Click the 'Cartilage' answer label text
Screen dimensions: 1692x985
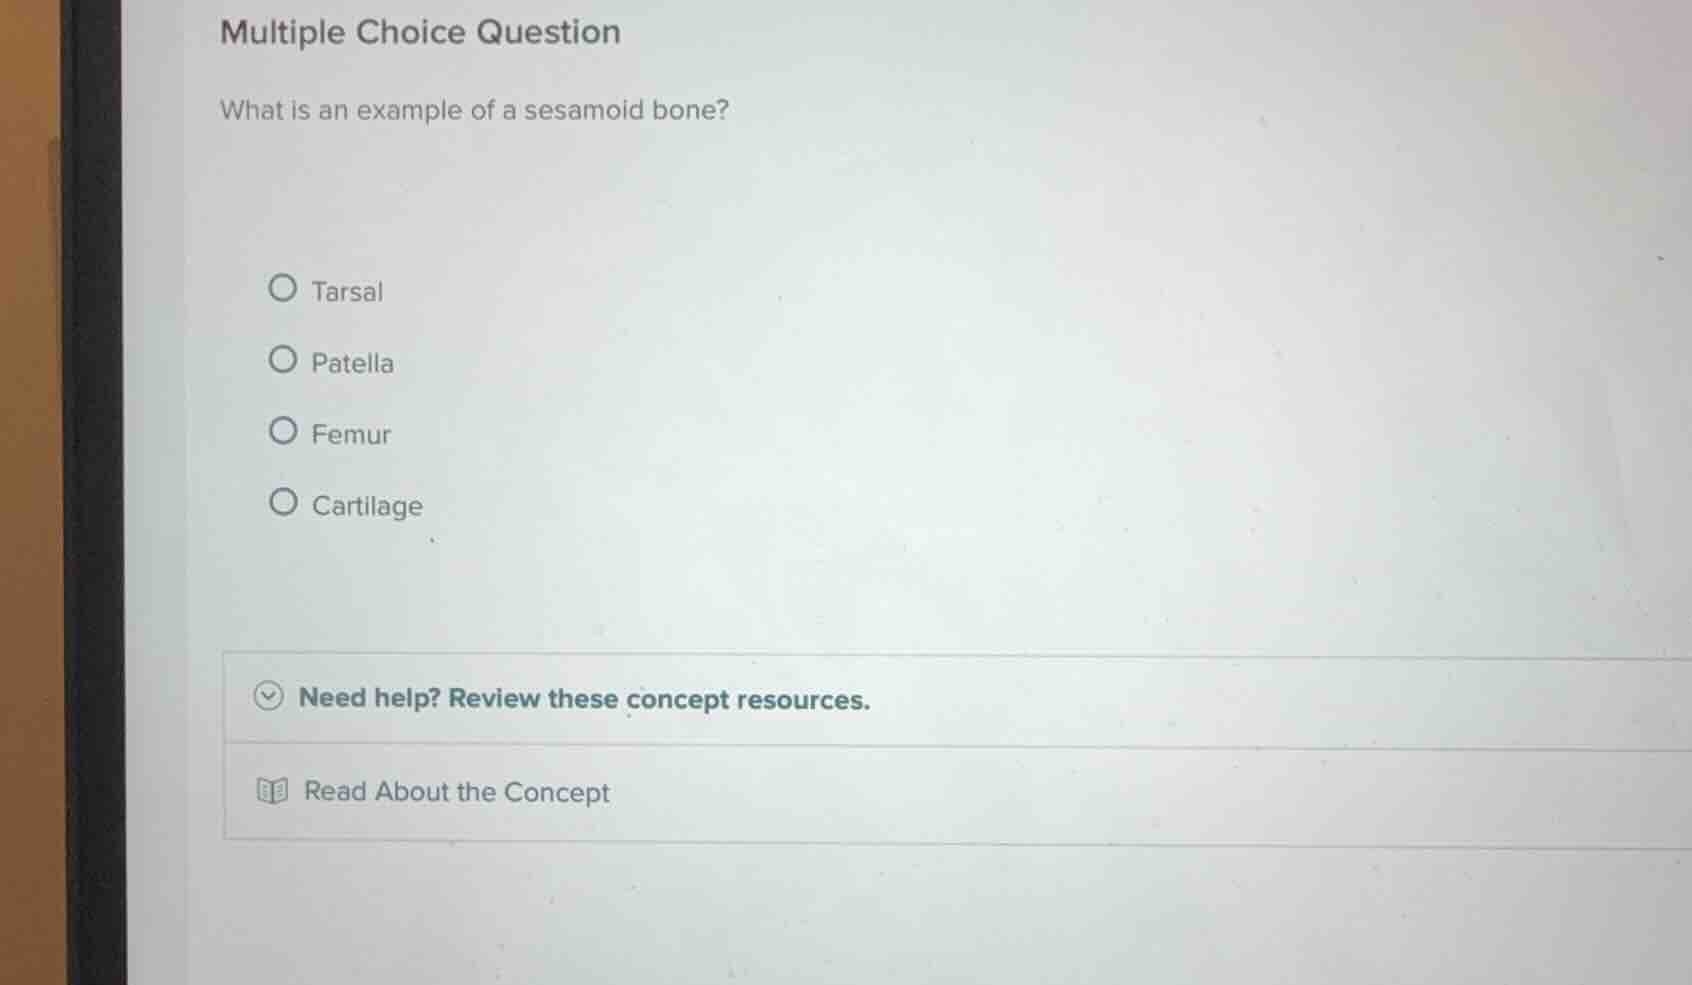click(x=367, y=506)
